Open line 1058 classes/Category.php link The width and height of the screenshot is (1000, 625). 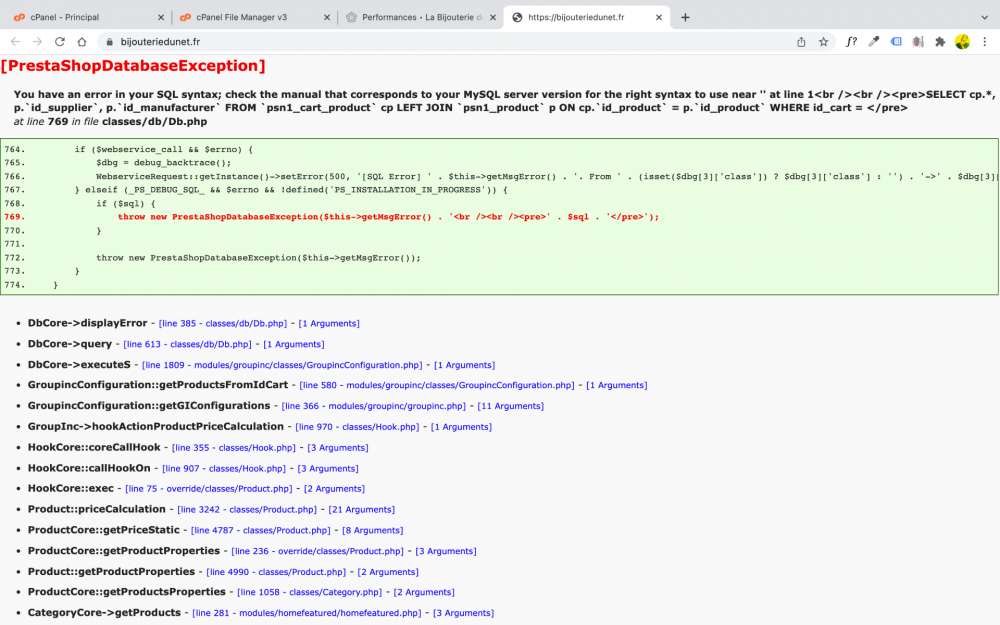(x=309, y=592)
